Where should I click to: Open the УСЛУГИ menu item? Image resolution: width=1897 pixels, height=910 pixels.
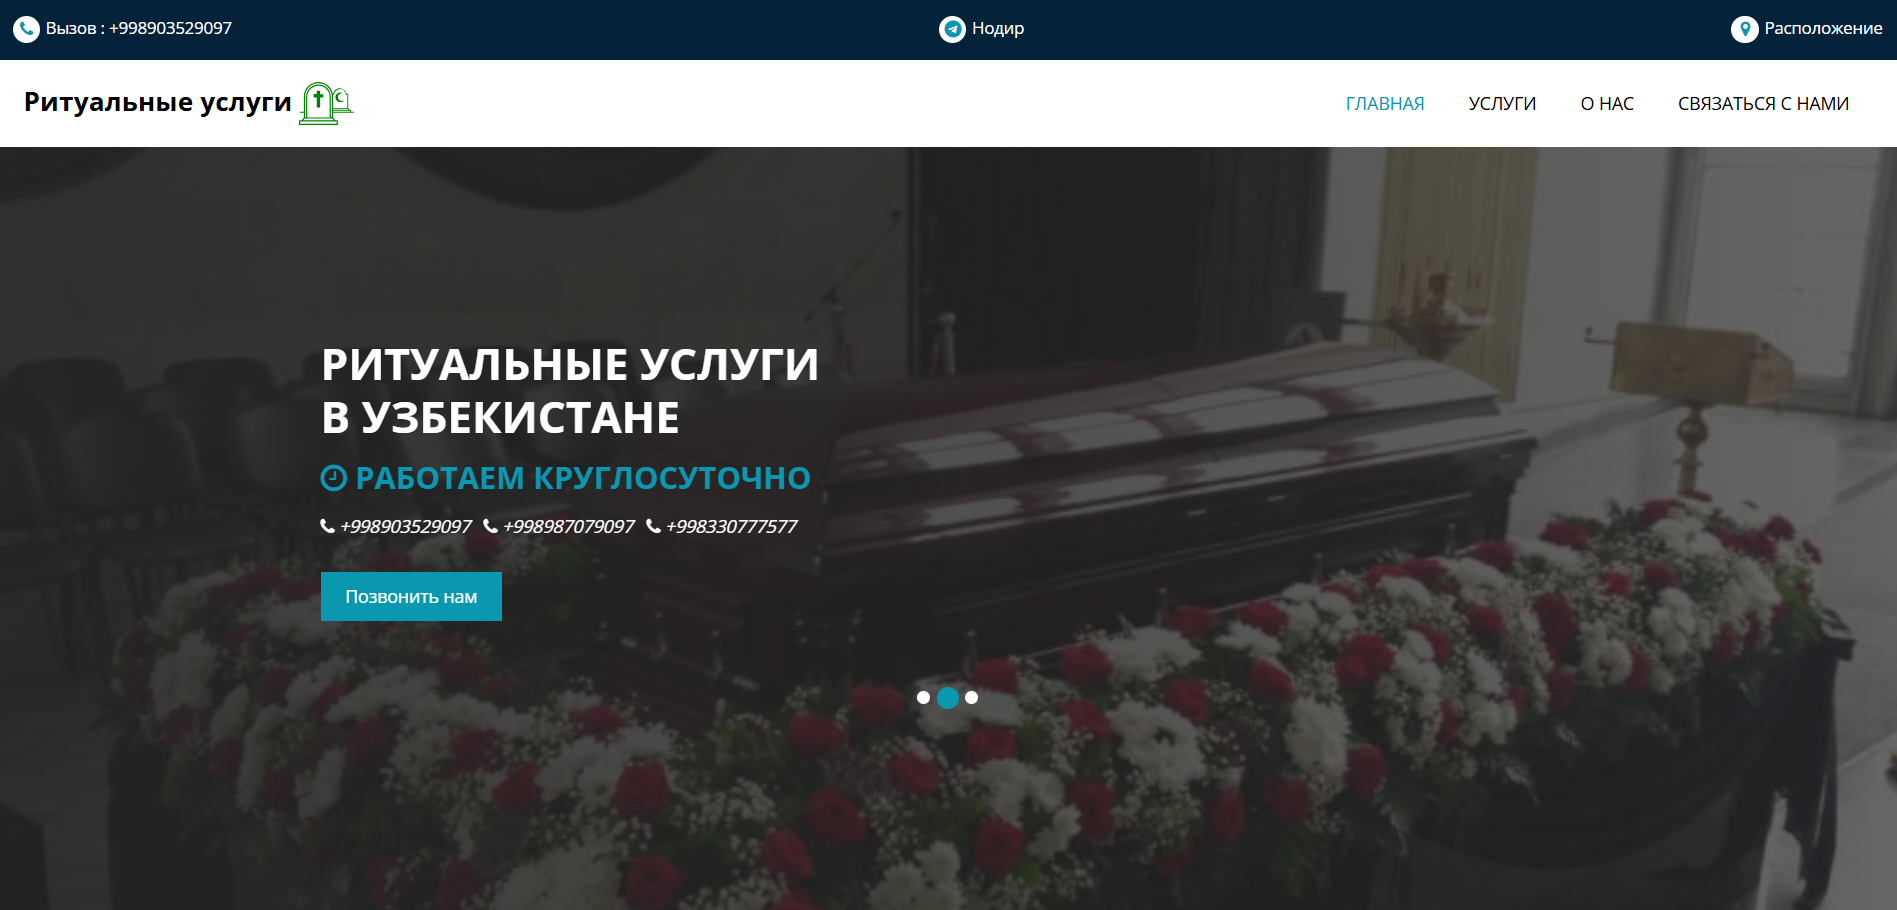coord(1501,104)
